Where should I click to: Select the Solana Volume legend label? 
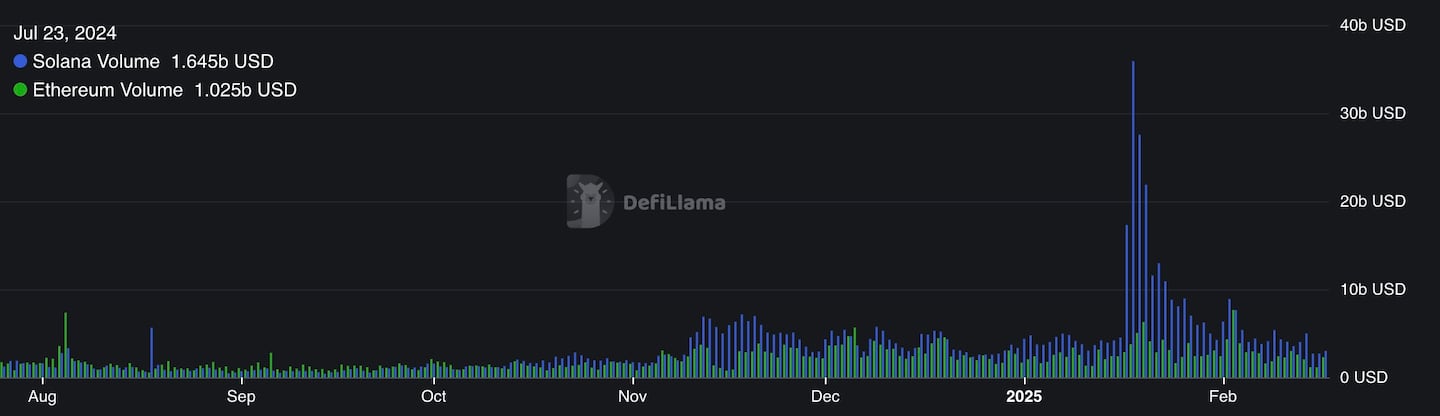96,62
